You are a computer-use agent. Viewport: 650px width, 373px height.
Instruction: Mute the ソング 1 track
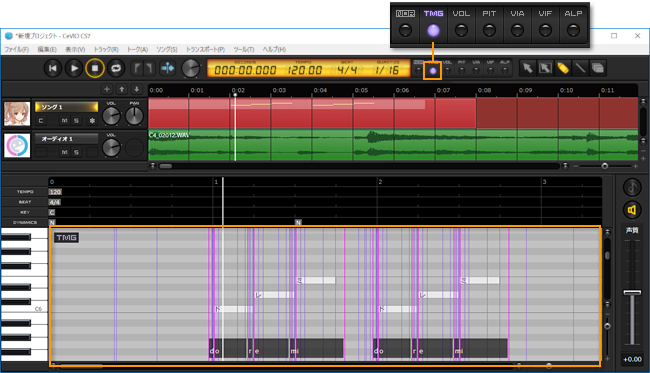tap(64, 121)
